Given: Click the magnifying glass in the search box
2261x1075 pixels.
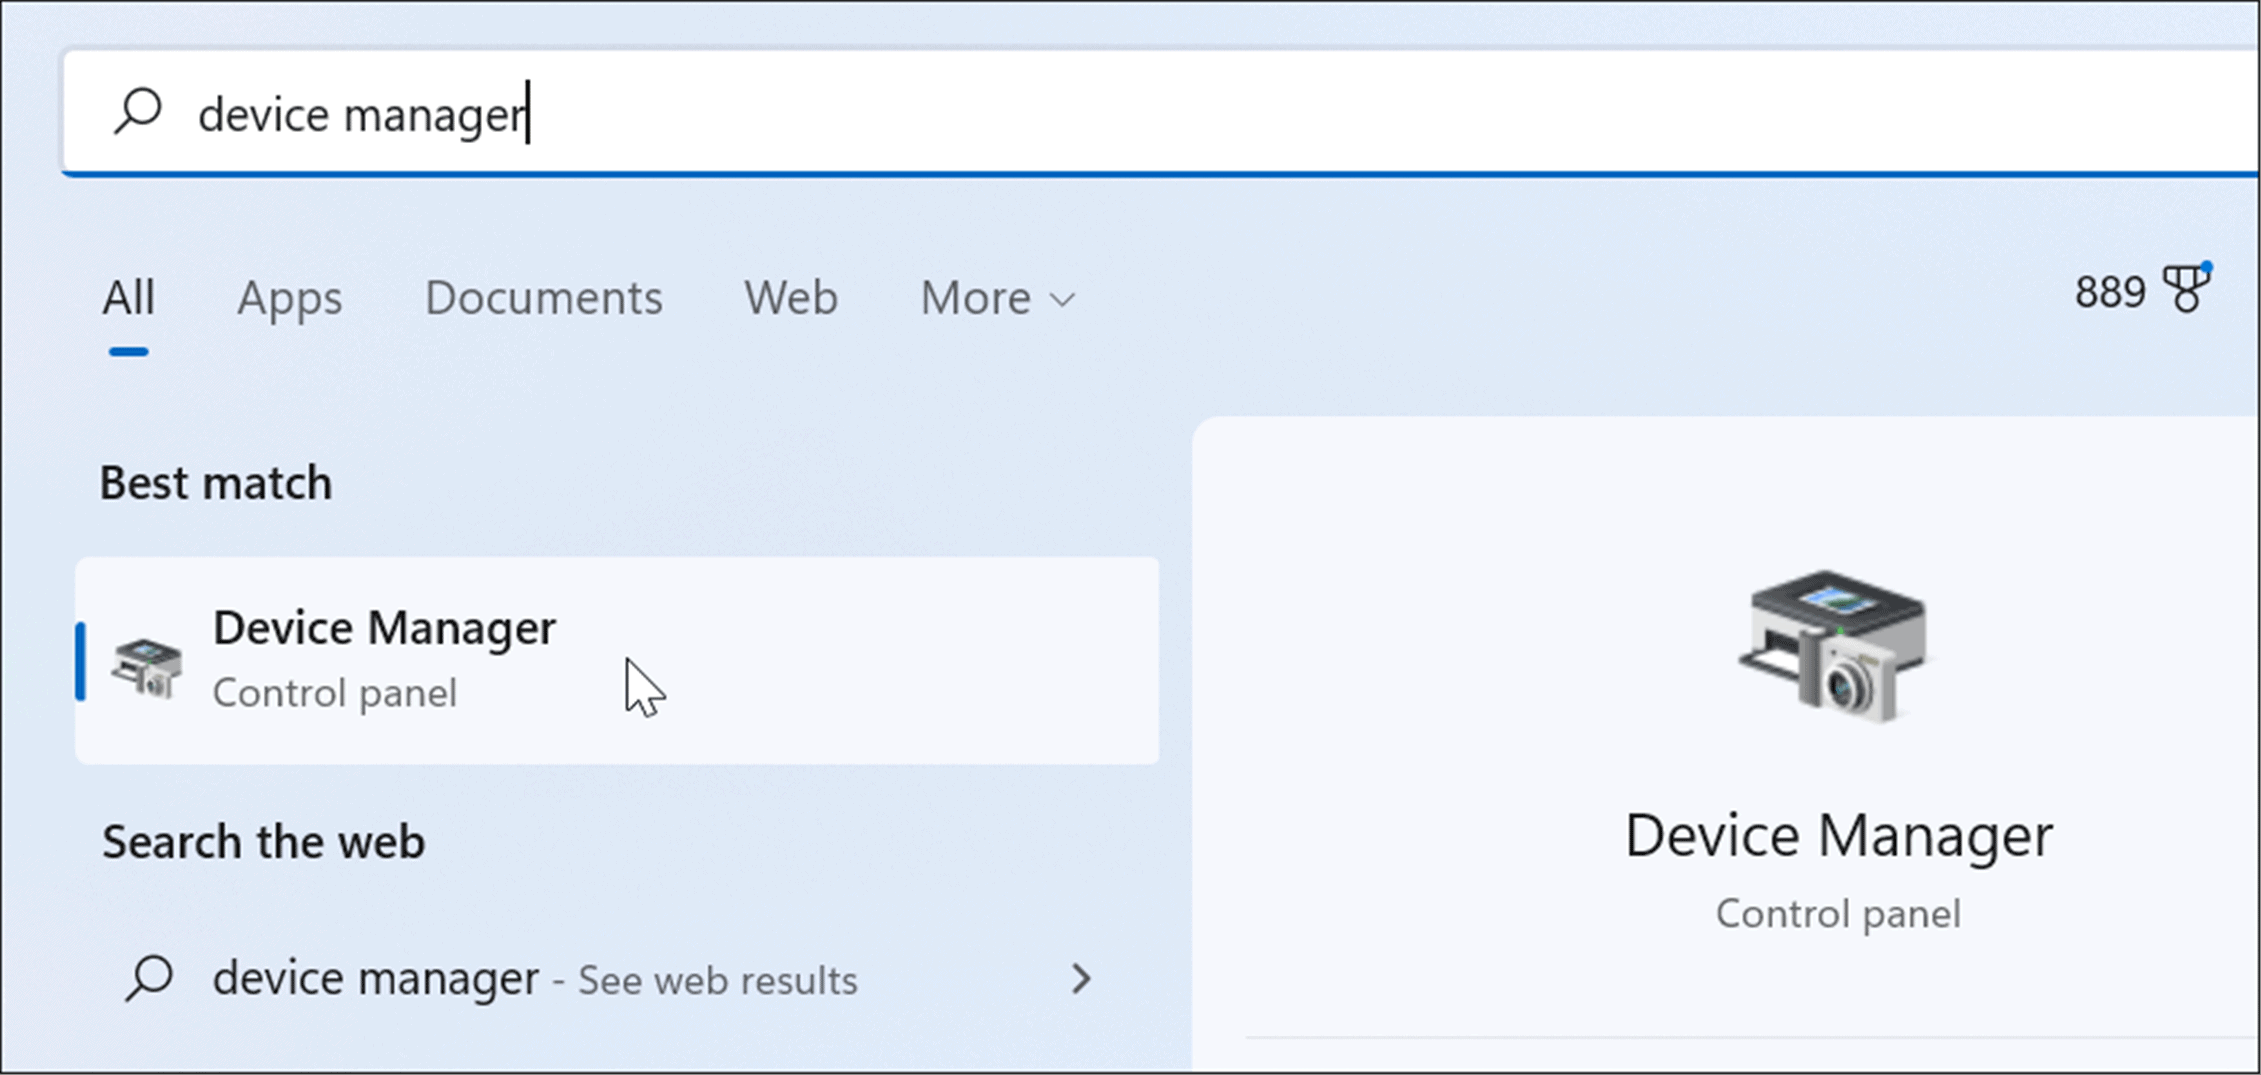Looking at the screenshot, I should (138, 111).
